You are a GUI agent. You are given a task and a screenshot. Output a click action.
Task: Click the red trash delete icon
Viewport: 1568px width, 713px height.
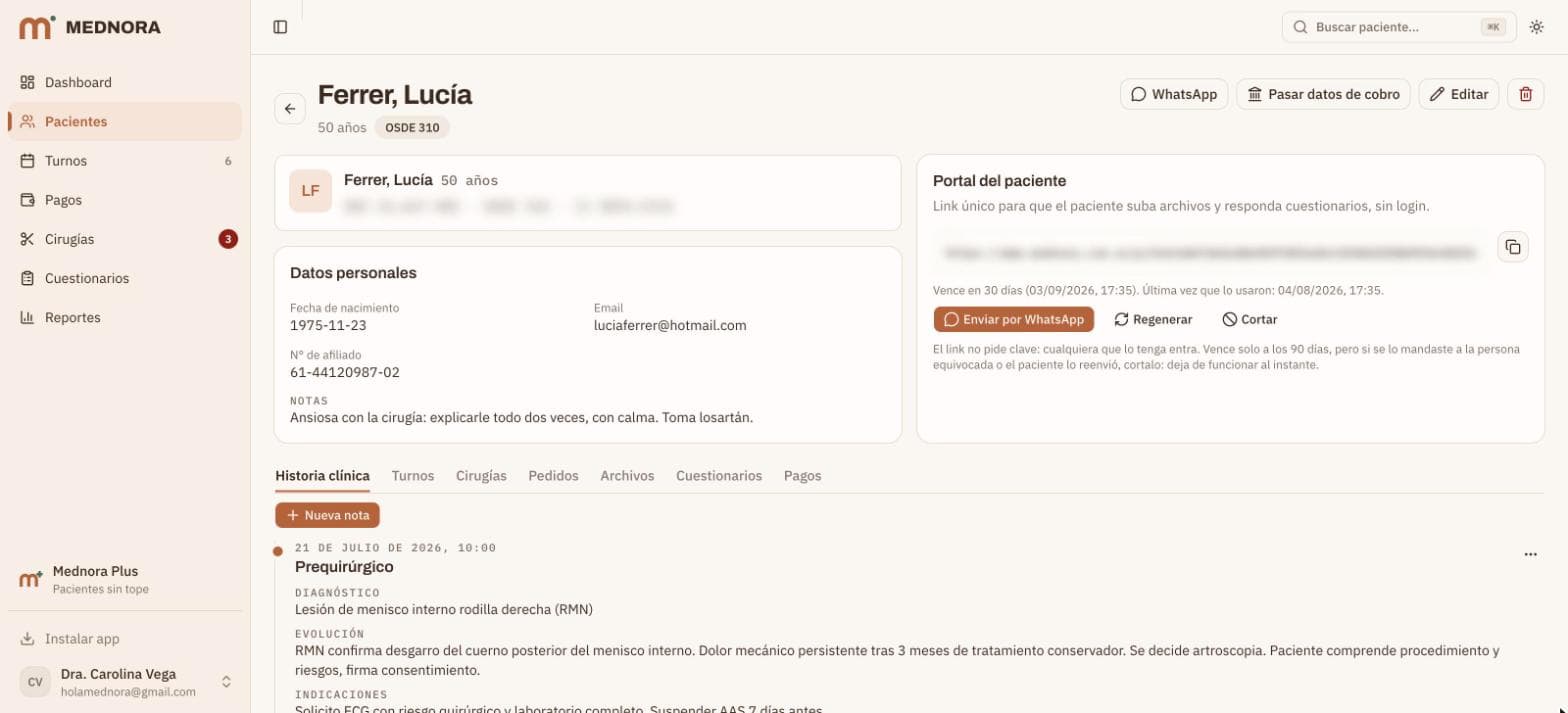(x=1526, y=94)
